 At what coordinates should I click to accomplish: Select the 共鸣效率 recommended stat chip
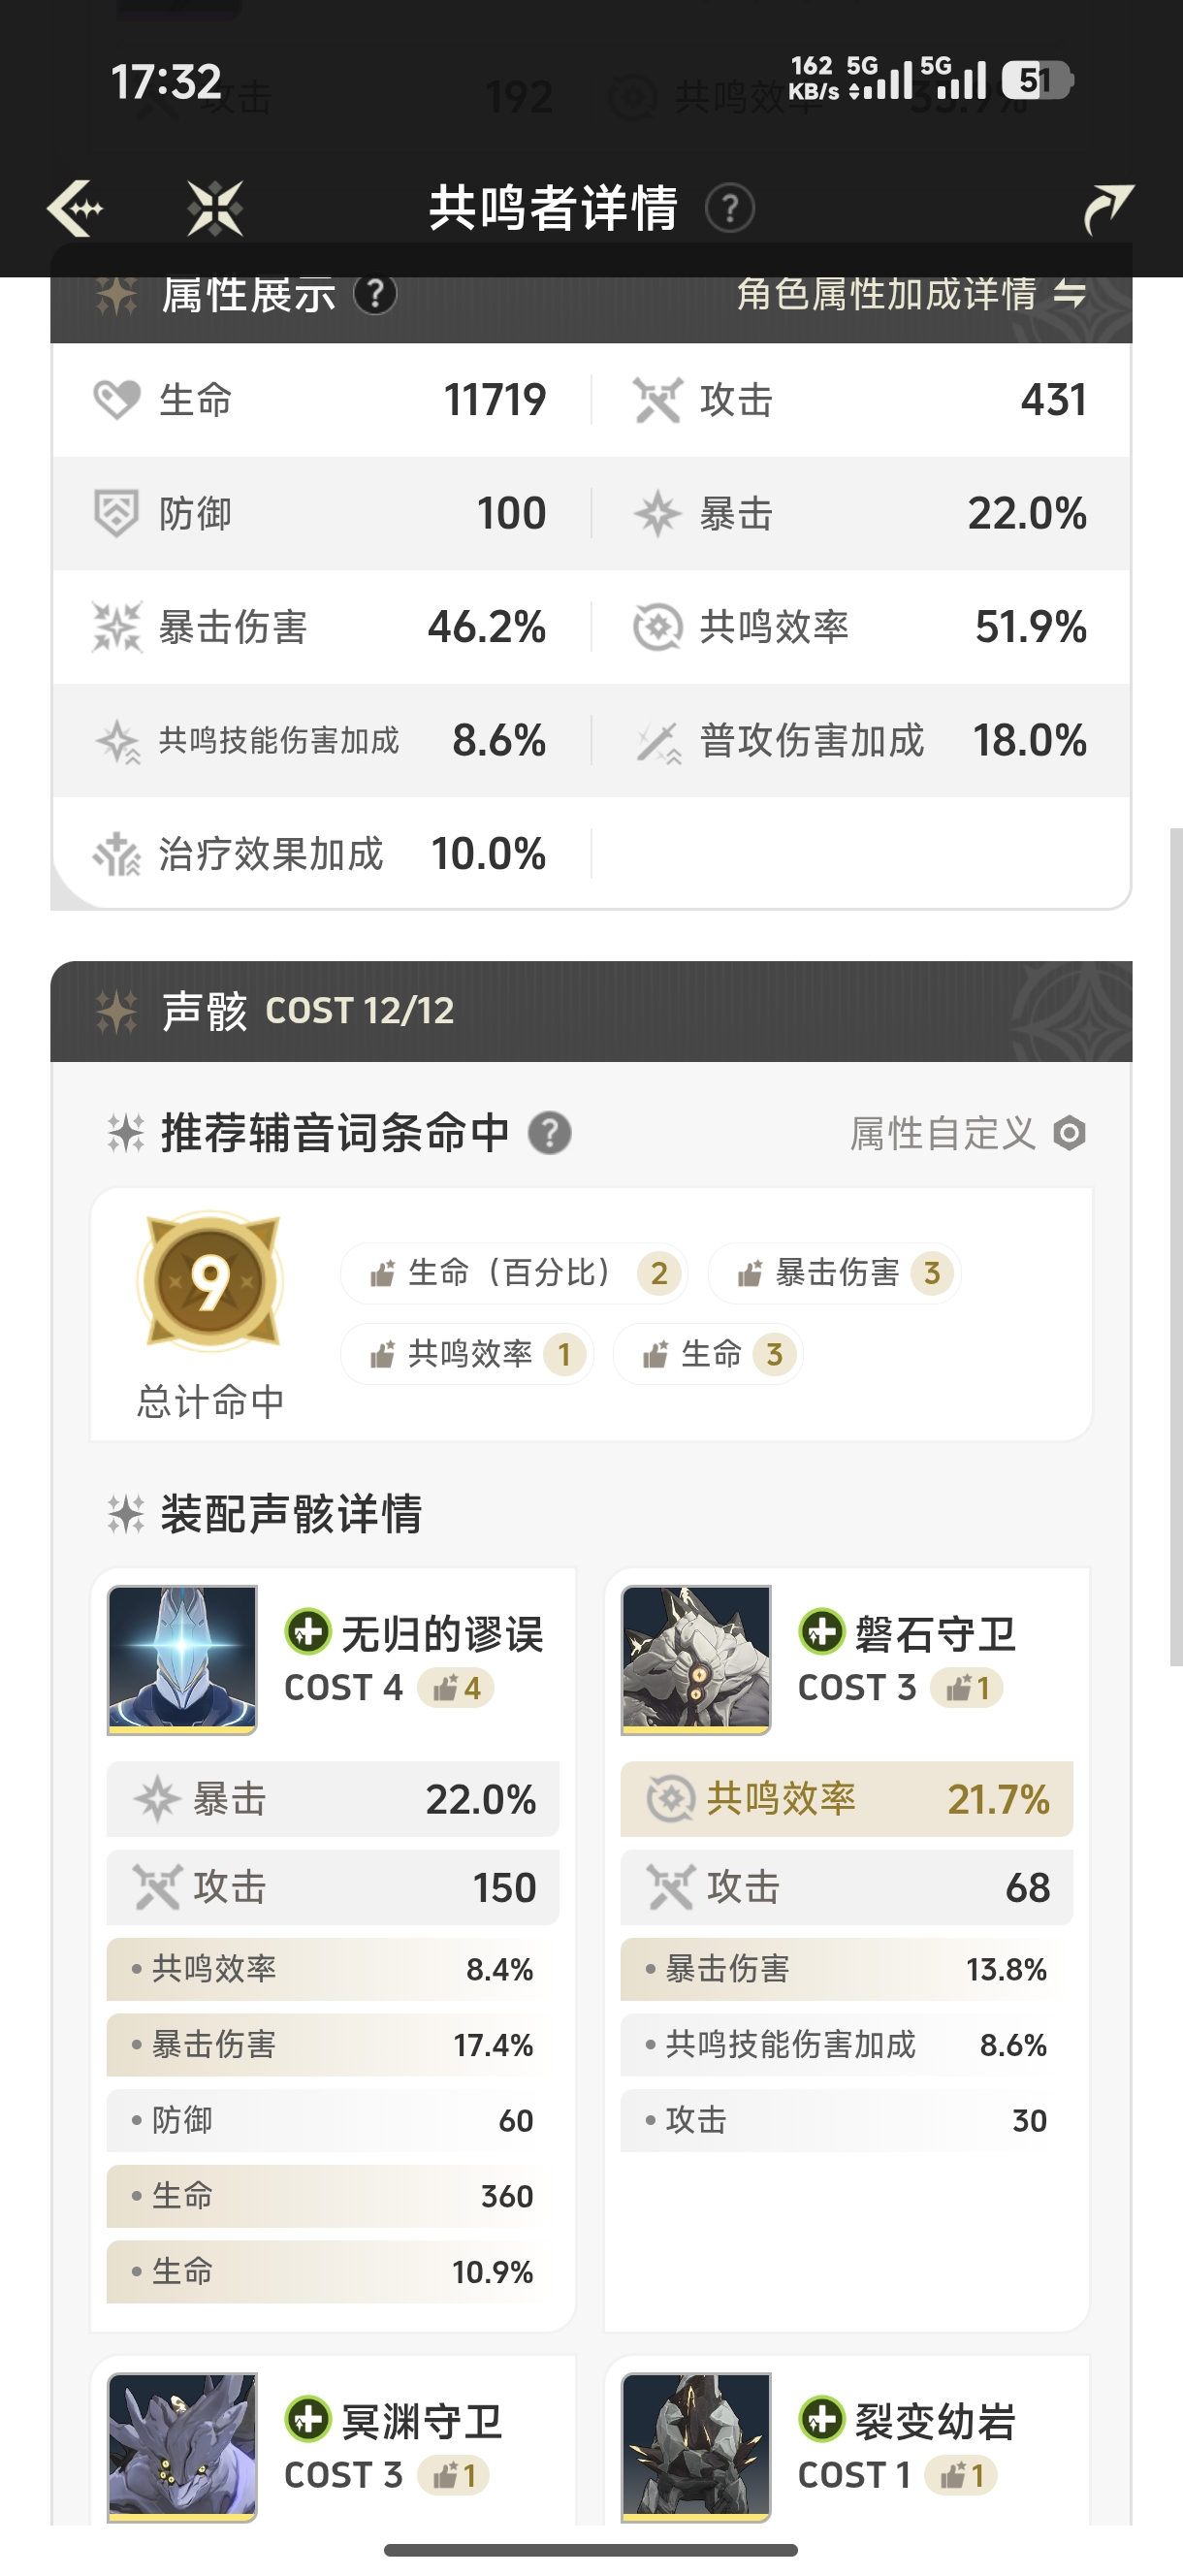(467, 1354)
